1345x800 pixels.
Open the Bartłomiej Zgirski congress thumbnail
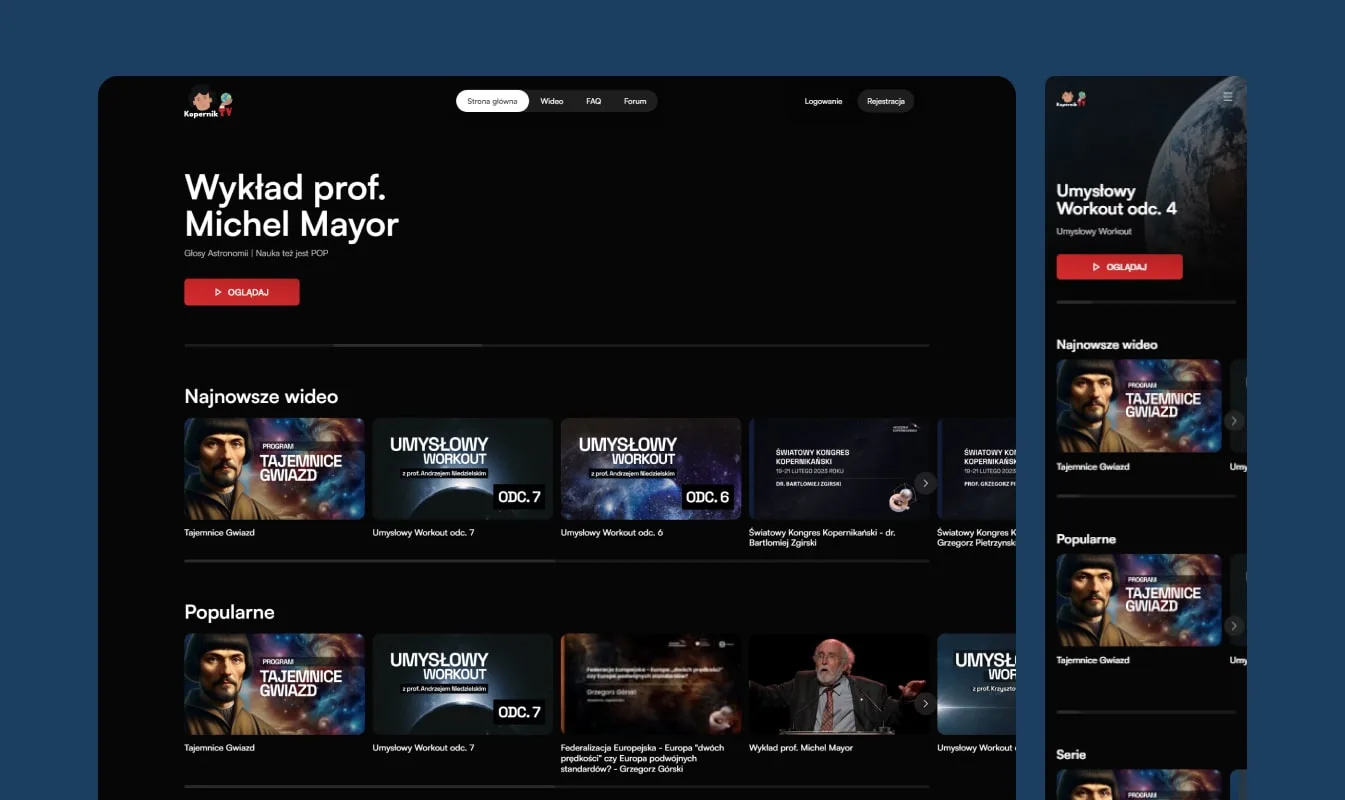pos(839,469)
